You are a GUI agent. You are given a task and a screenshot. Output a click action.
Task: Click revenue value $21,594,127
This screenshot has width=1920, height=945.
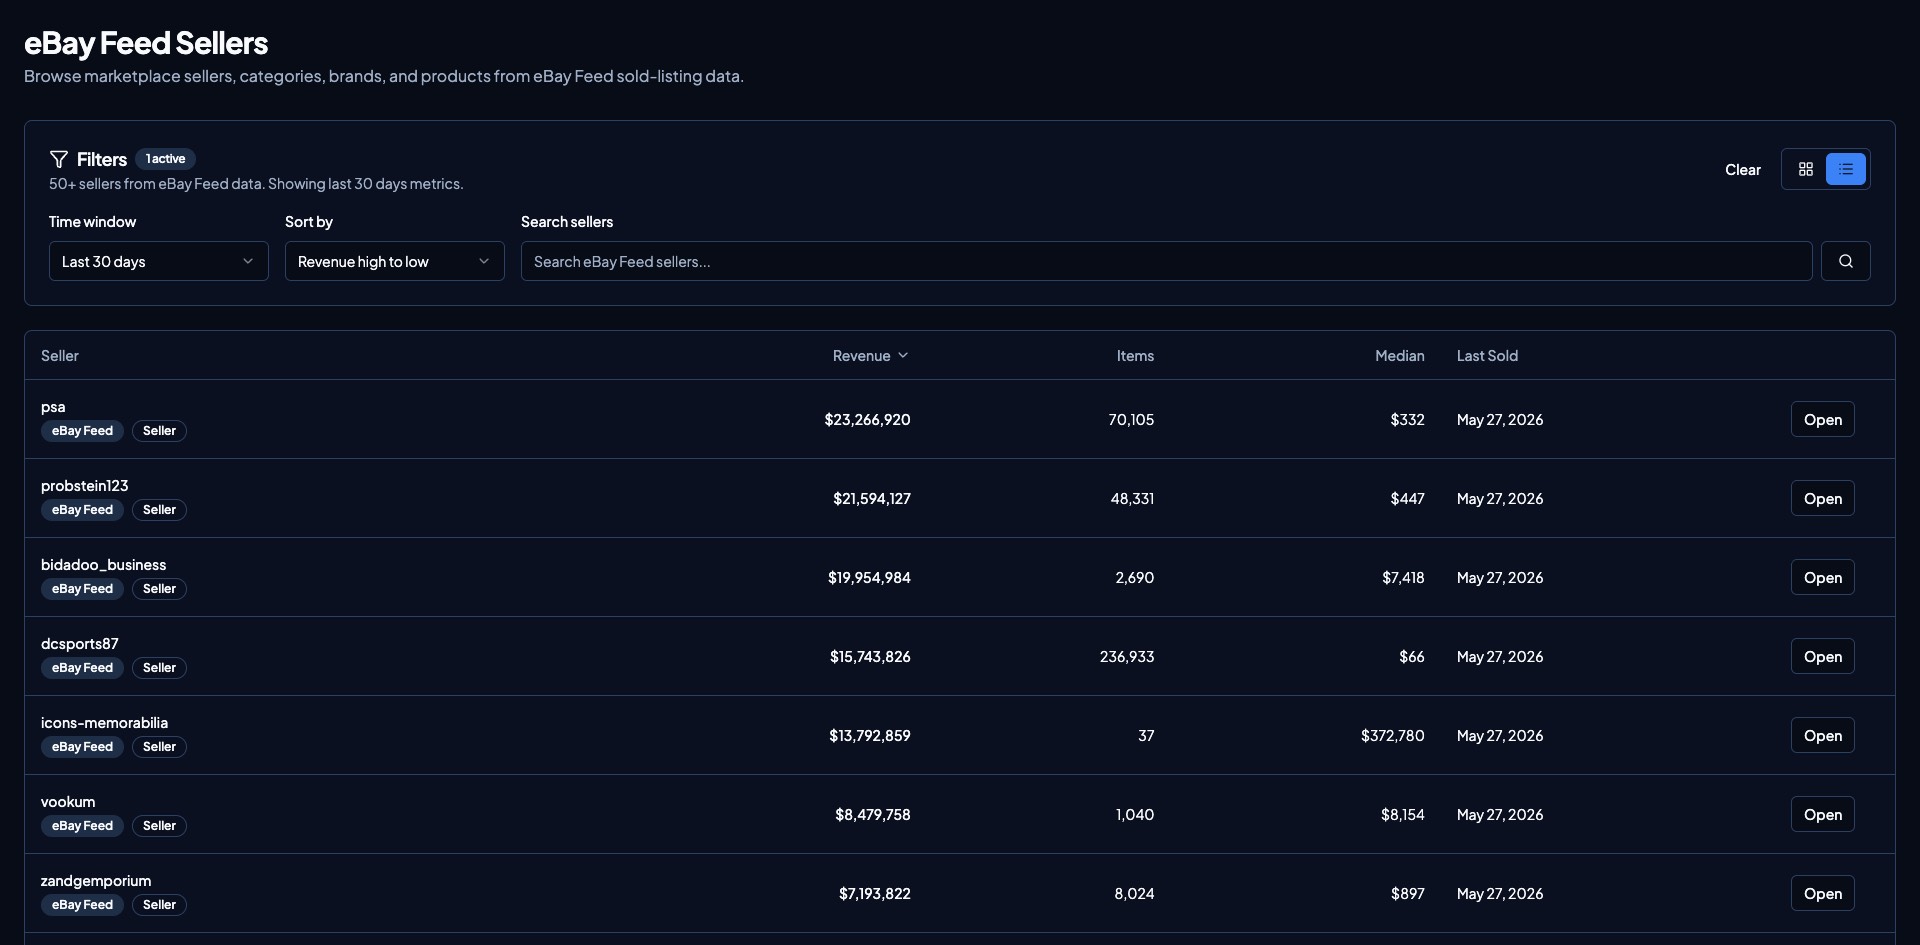(x=871, y=499)
